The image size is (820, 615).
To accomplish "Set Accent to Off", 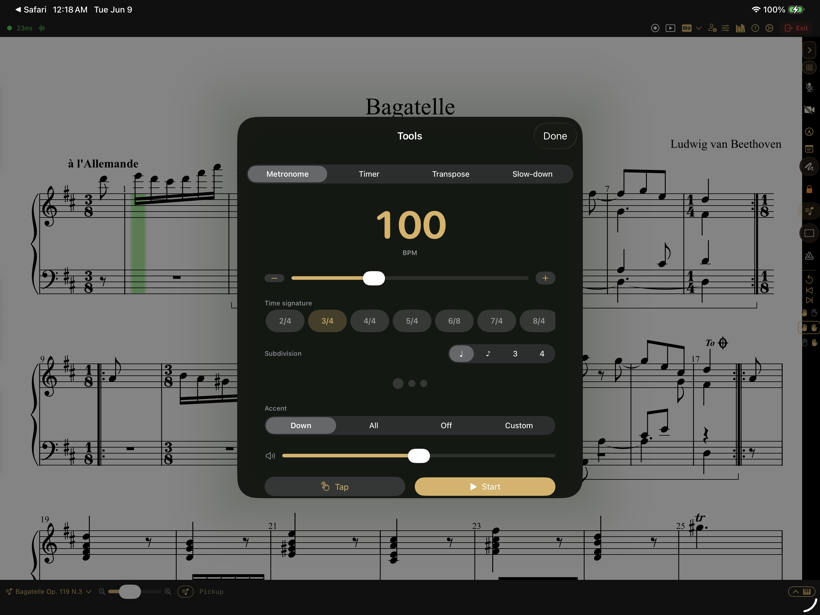I will point(446,426).
